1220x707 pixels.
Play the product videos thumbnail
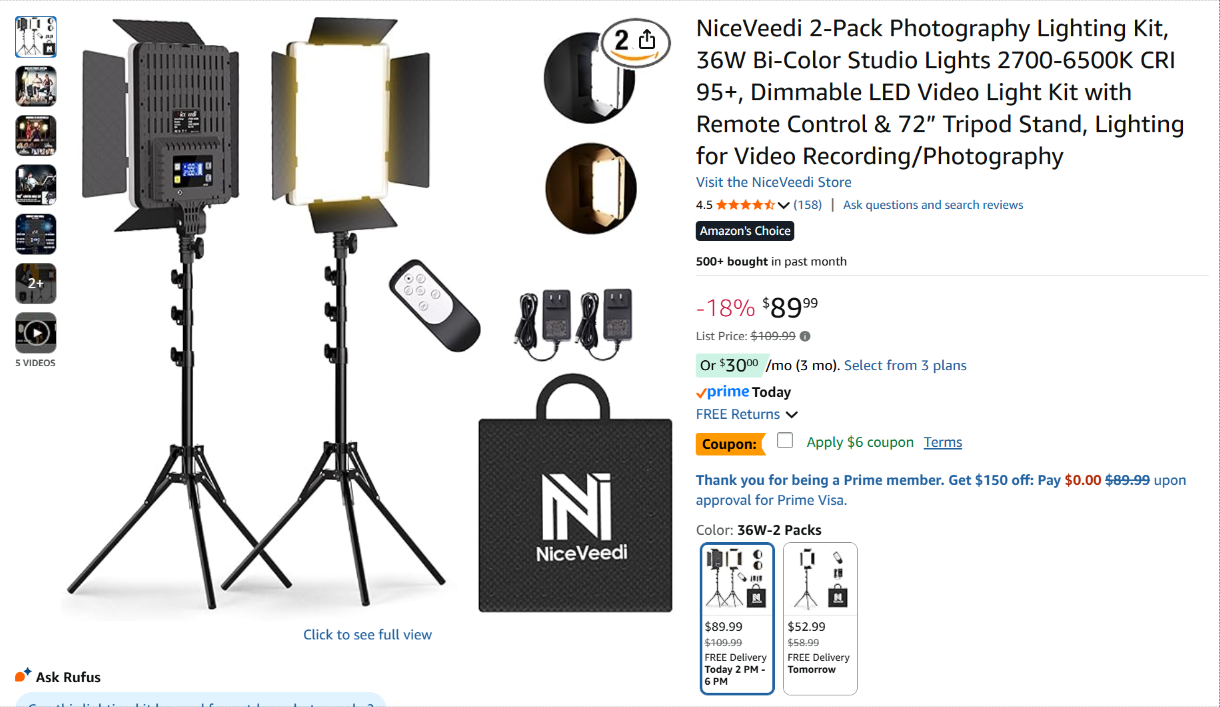click(x=36, y=332)
